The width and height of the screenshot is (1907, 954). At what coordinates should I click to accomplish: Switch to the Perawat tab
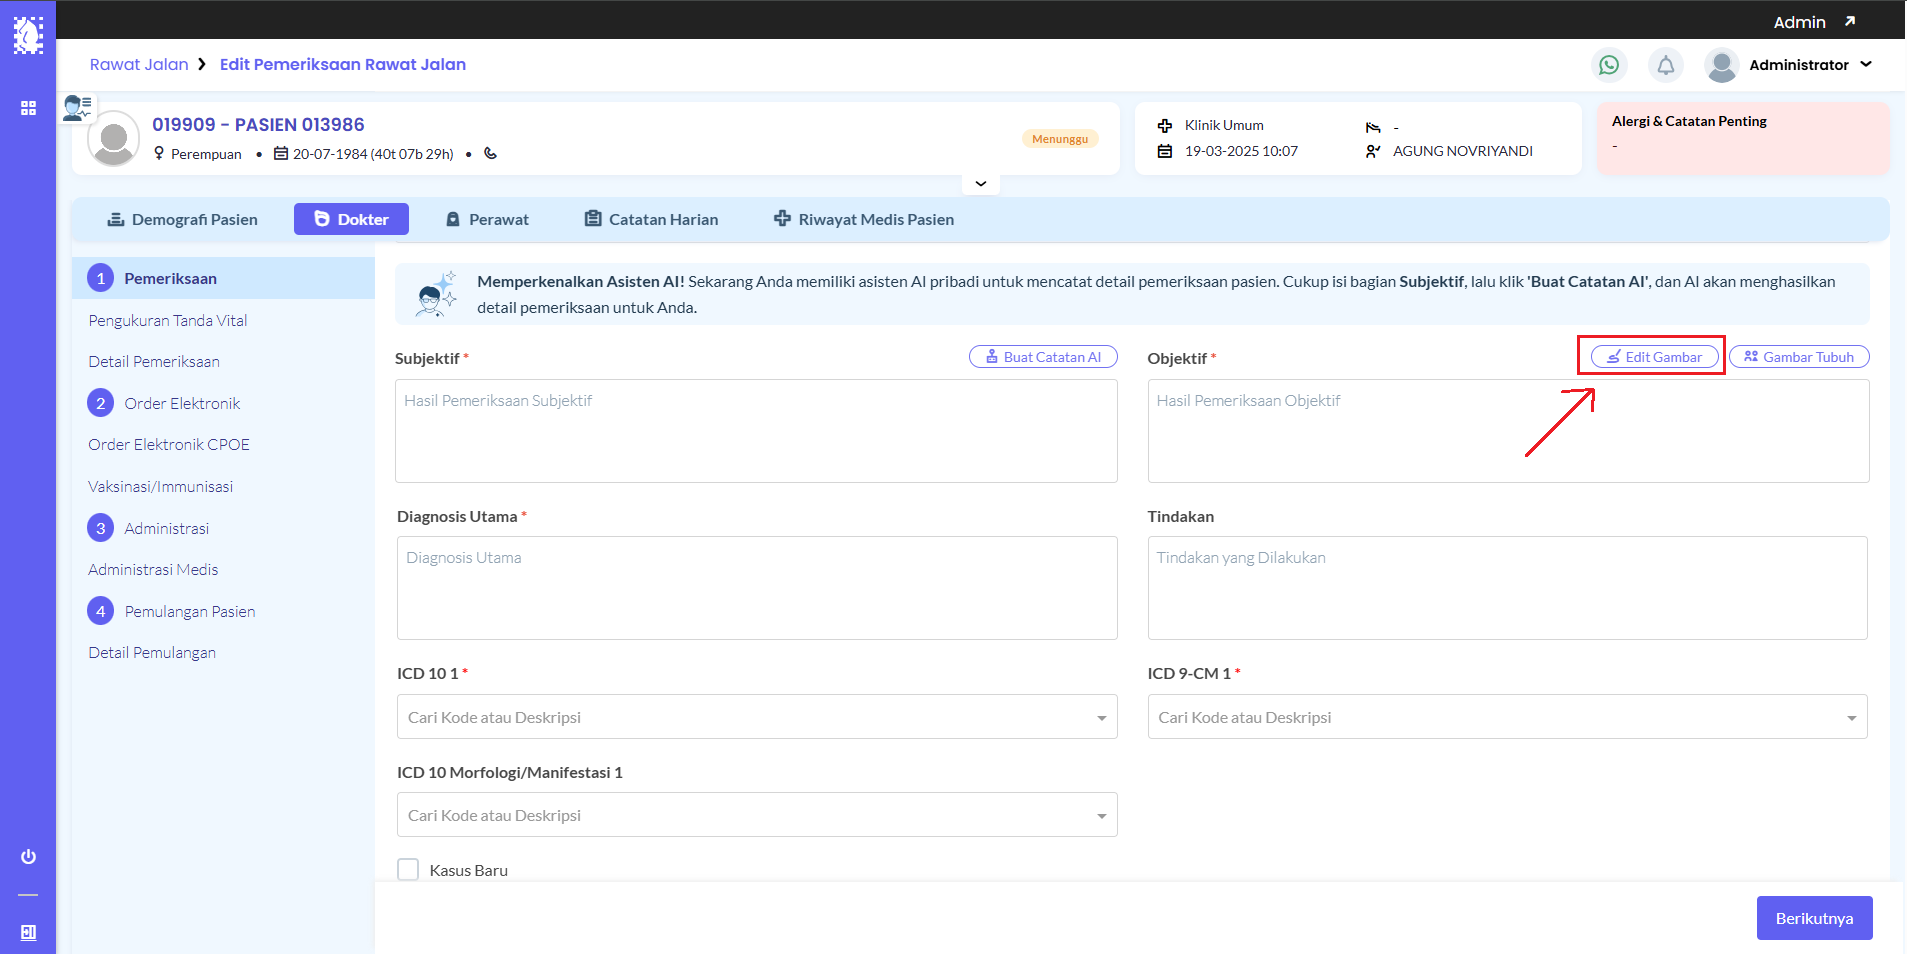tap(487, 219)
